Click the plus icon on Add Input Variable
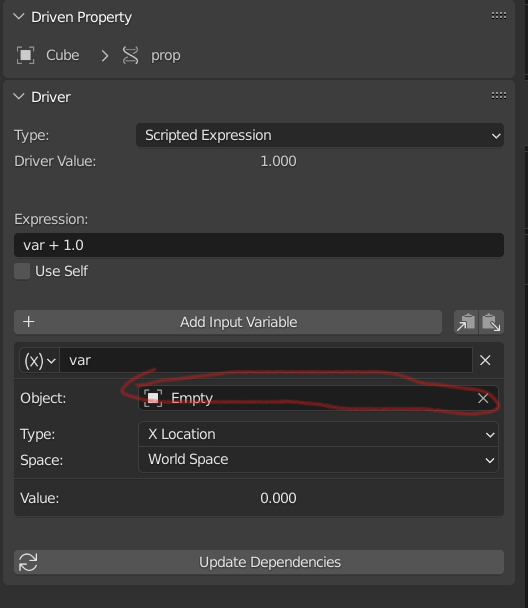The height and width of the screenshot is (608, 528). tap(29, 321)
